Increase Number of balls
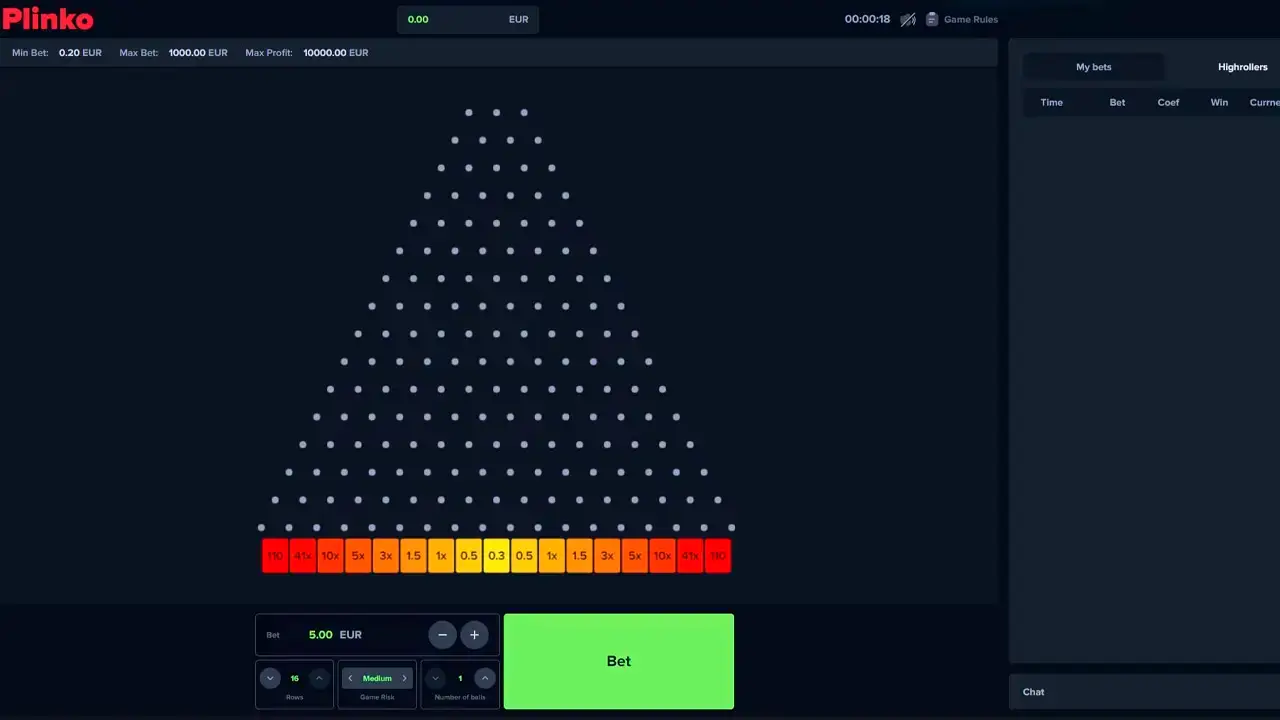 [484, 678]
